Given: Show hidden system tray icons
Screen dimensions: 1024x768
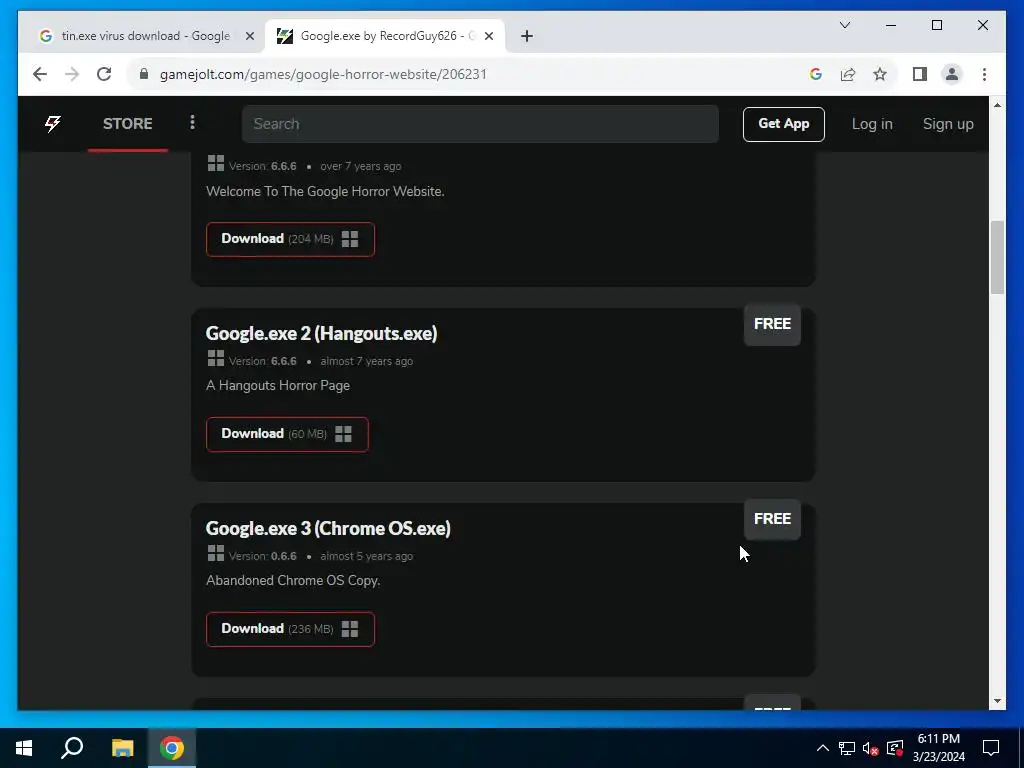Looking at the screenshot, I should point(823,748).
